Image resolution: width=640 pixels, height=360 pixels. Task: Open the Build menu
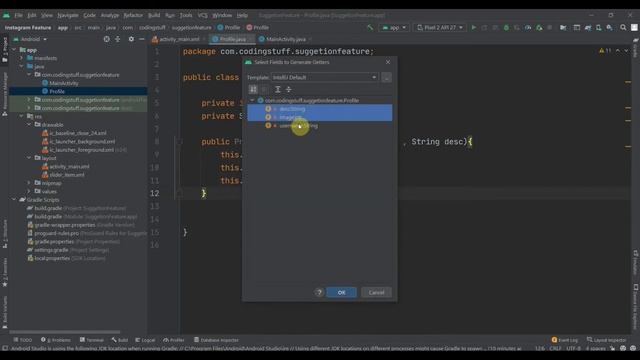click(x=154, y=15)
